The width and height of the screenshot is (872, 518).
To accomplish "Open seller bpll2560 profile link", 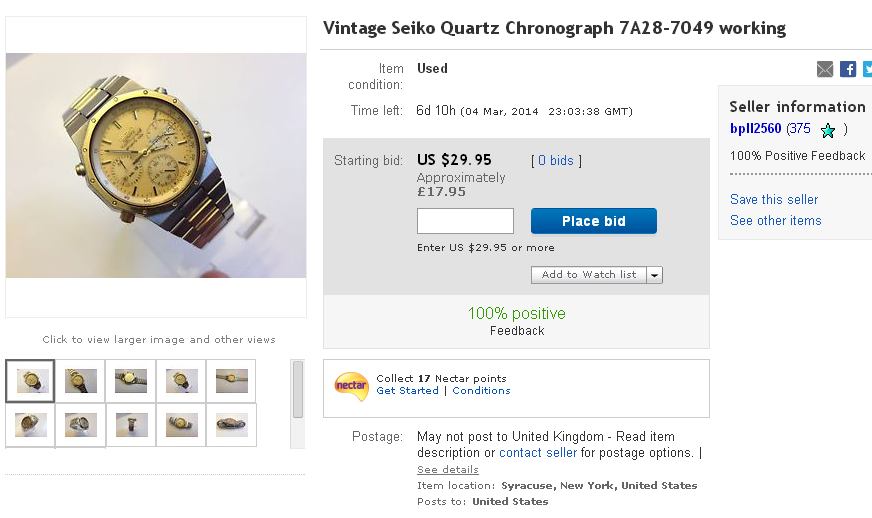I will point(755,129).
